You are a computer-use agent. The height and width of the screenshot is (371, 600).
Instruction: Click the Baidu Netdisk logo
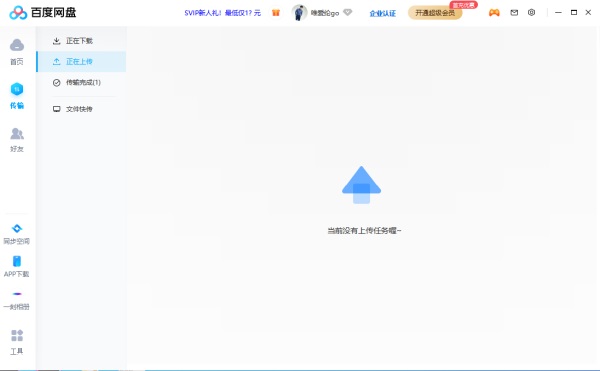42,13
